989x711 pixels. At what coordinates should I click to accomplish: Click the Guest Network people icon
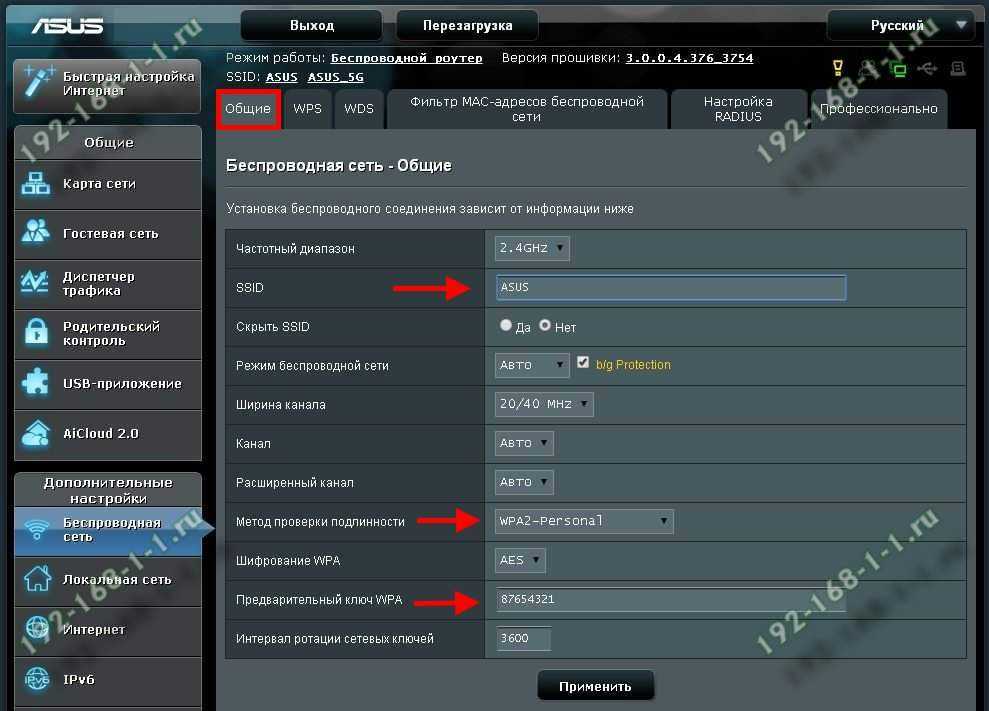tap(36, 232)
